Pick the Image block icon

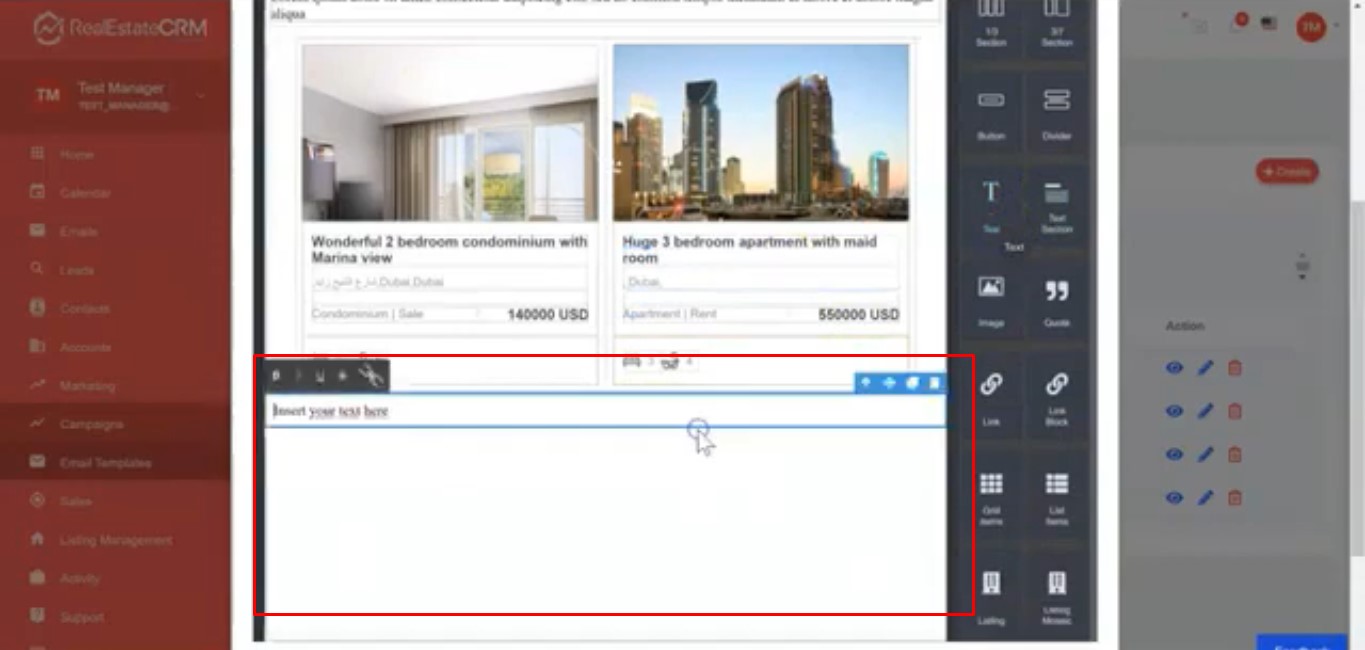click(x=991, y=297)
